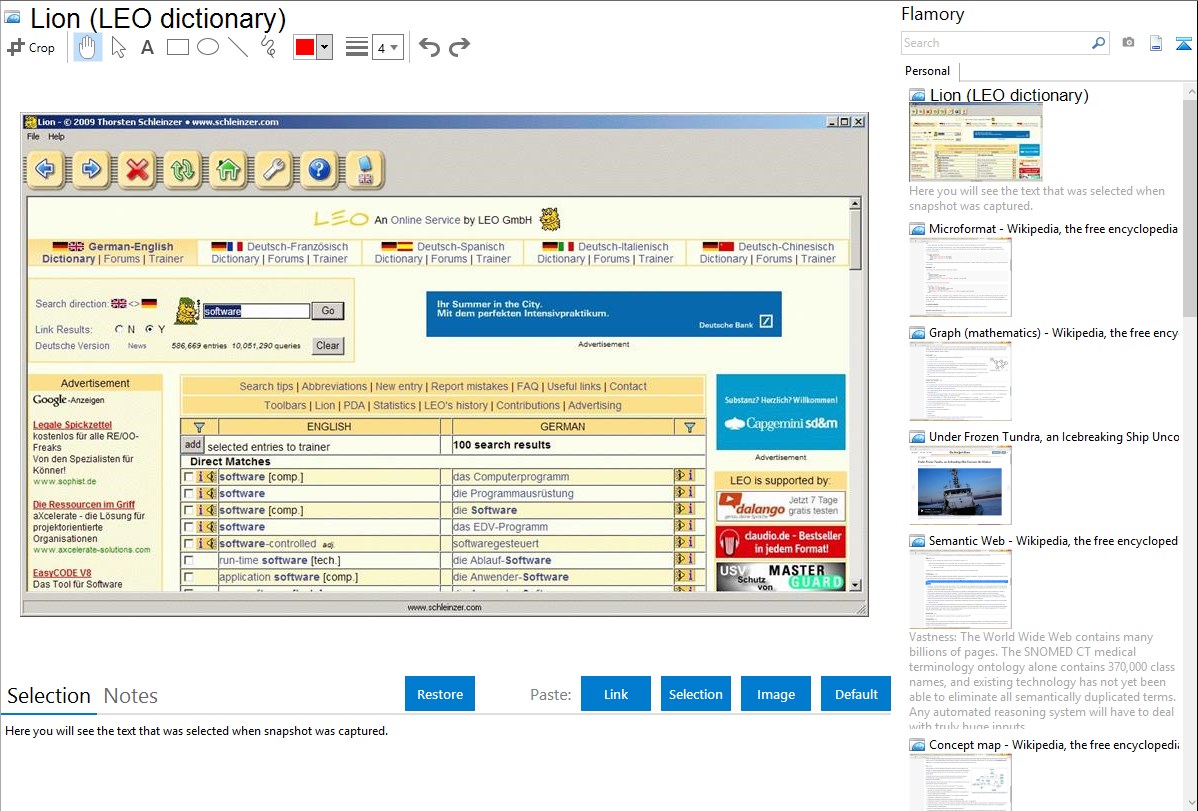The image size is (1198, 811).
Task: Click the Image paste button
Action: click(x=775, y=694)
